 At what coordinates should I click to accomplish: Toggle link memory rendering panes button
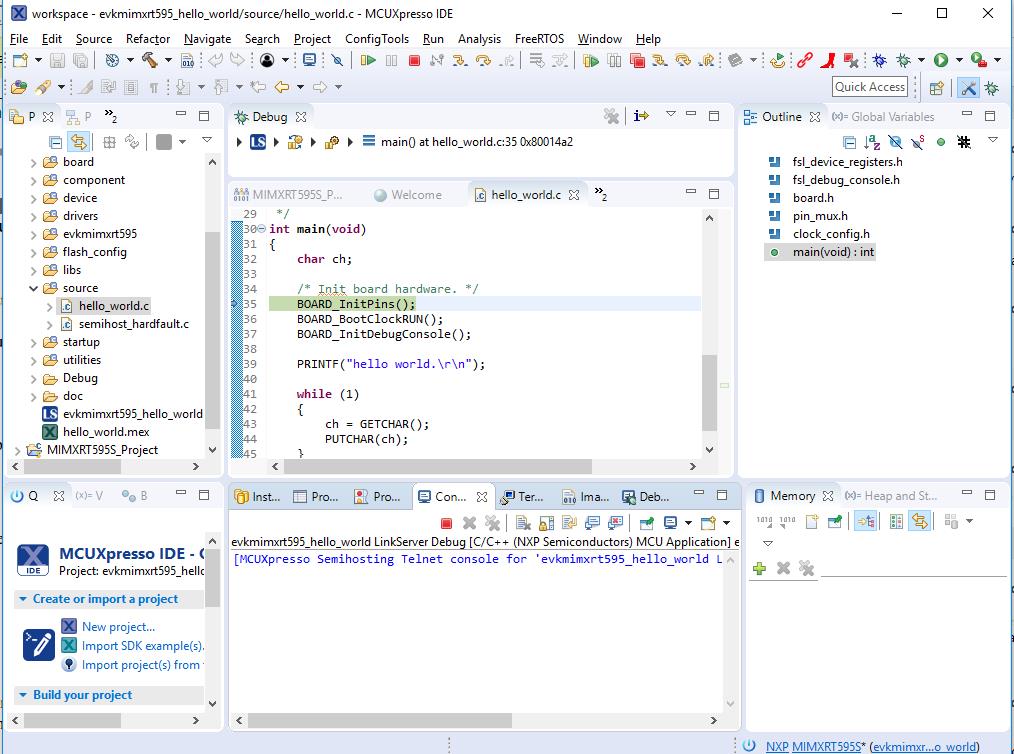click(x=920, y=522)
